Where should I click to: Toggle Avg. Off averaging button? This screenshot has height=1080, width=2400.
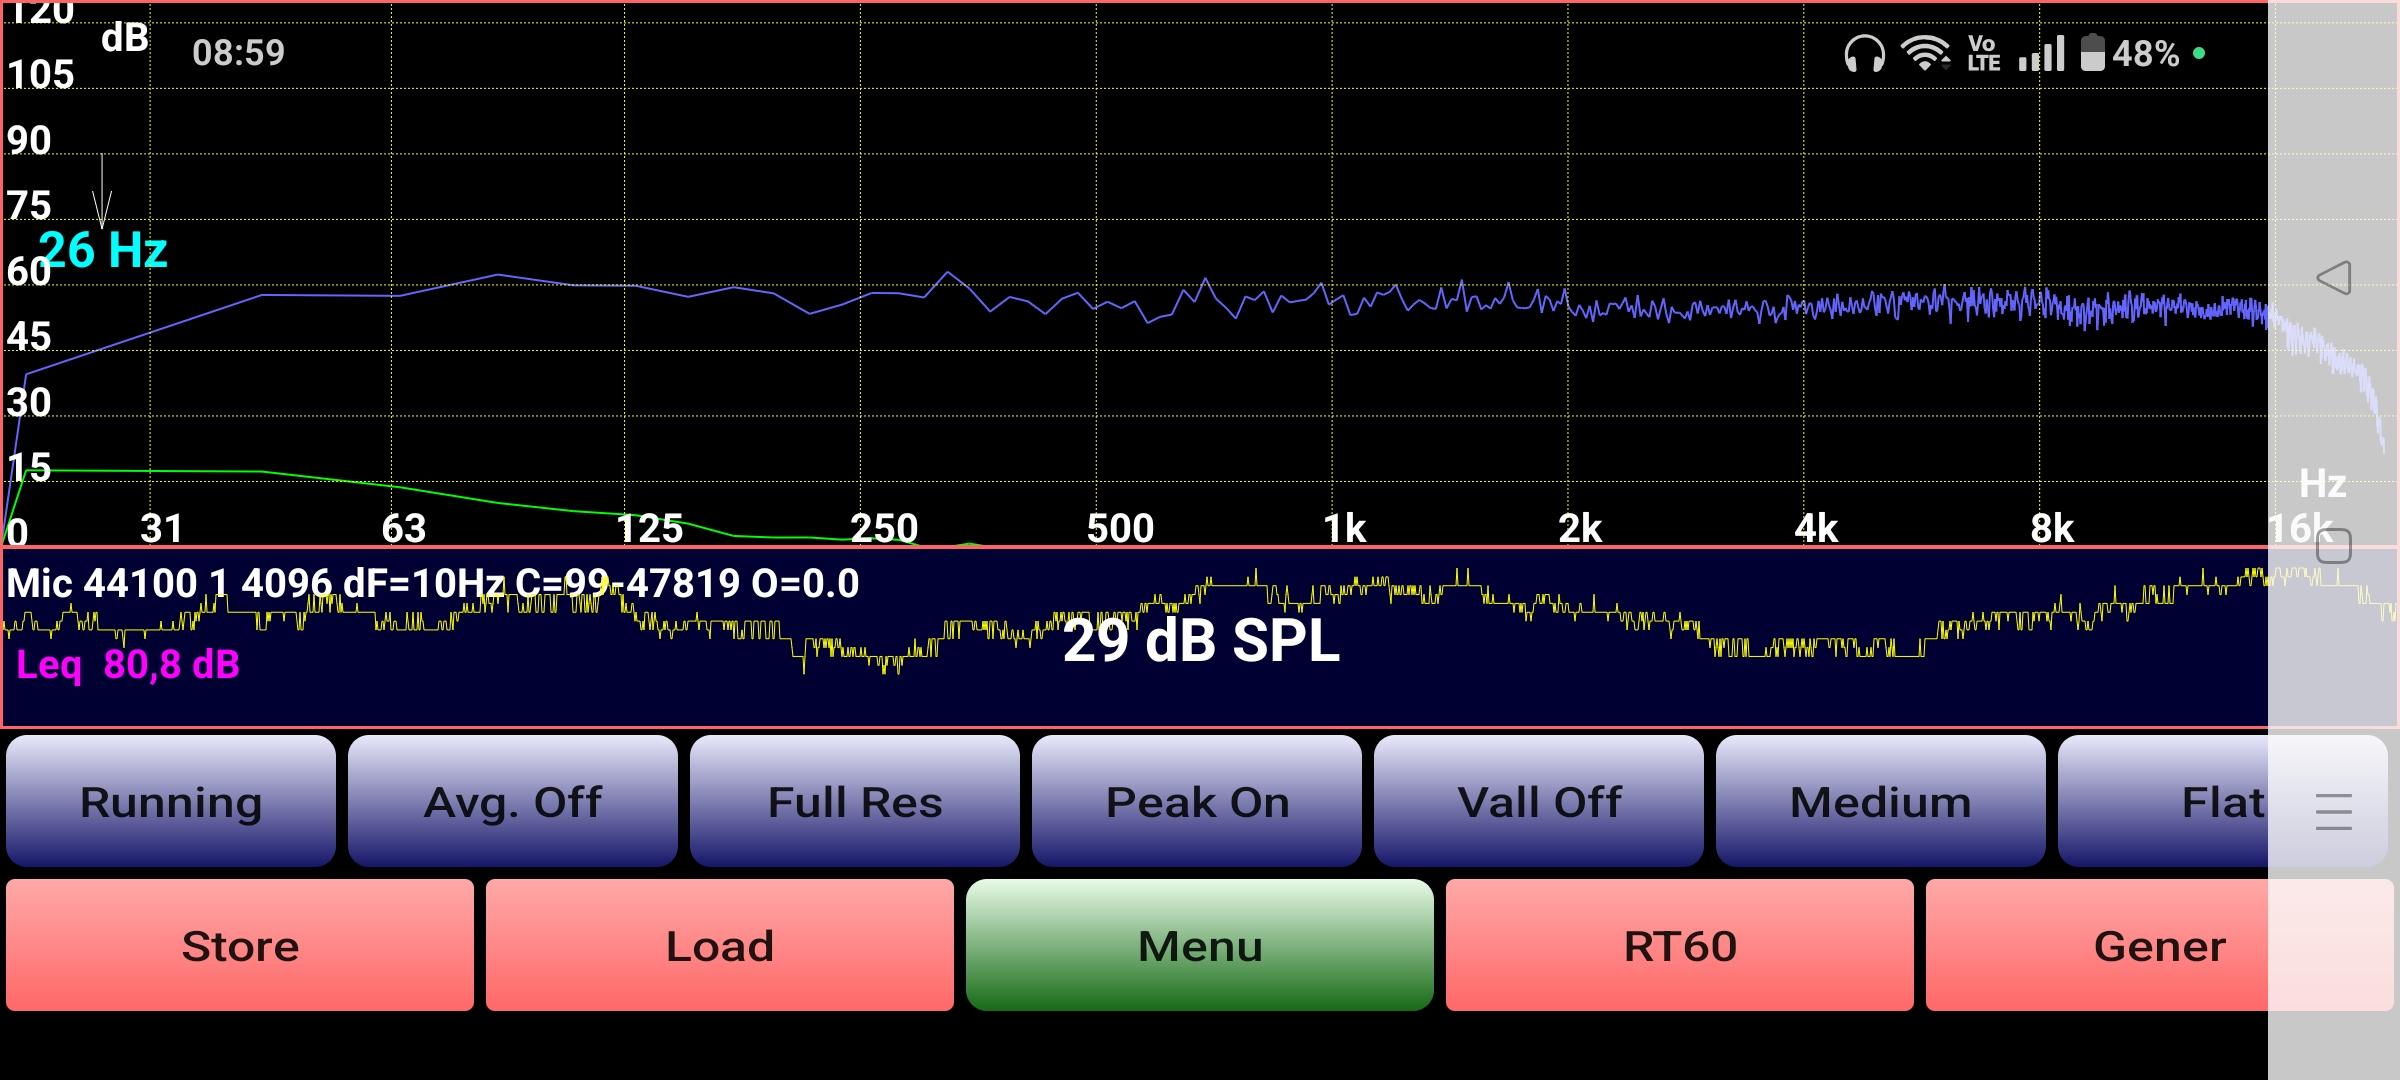513,801
